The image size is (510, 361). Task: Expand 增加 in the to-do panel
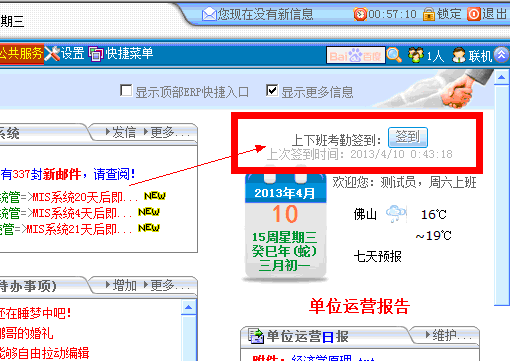pyautogui.click(x=121, y=286)
